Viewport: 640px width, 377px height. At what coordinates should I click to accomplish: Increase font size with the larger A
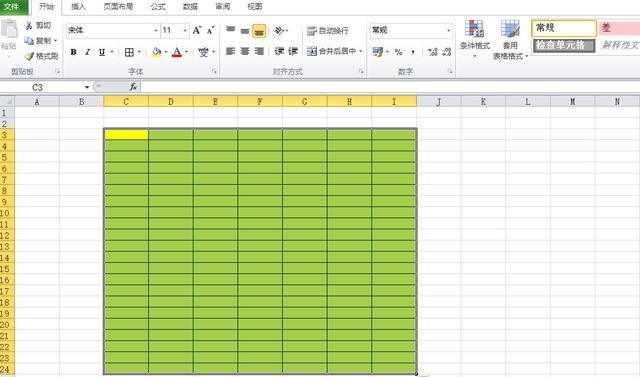197,30
